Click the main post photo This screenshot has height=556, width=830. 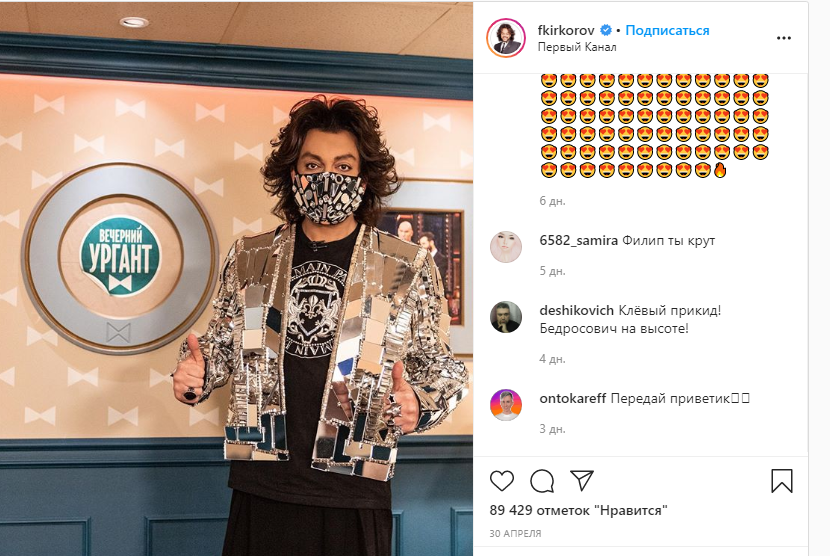(236, 279)
